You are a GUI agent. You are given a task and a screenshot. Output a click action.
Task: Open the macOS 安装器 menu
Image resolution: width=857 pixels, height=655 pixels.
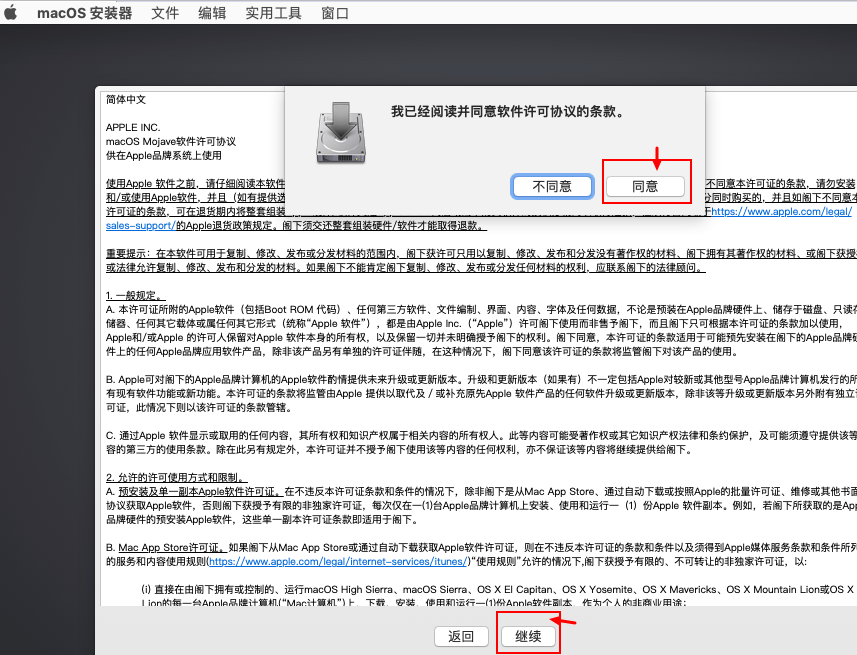pos(85,13)
